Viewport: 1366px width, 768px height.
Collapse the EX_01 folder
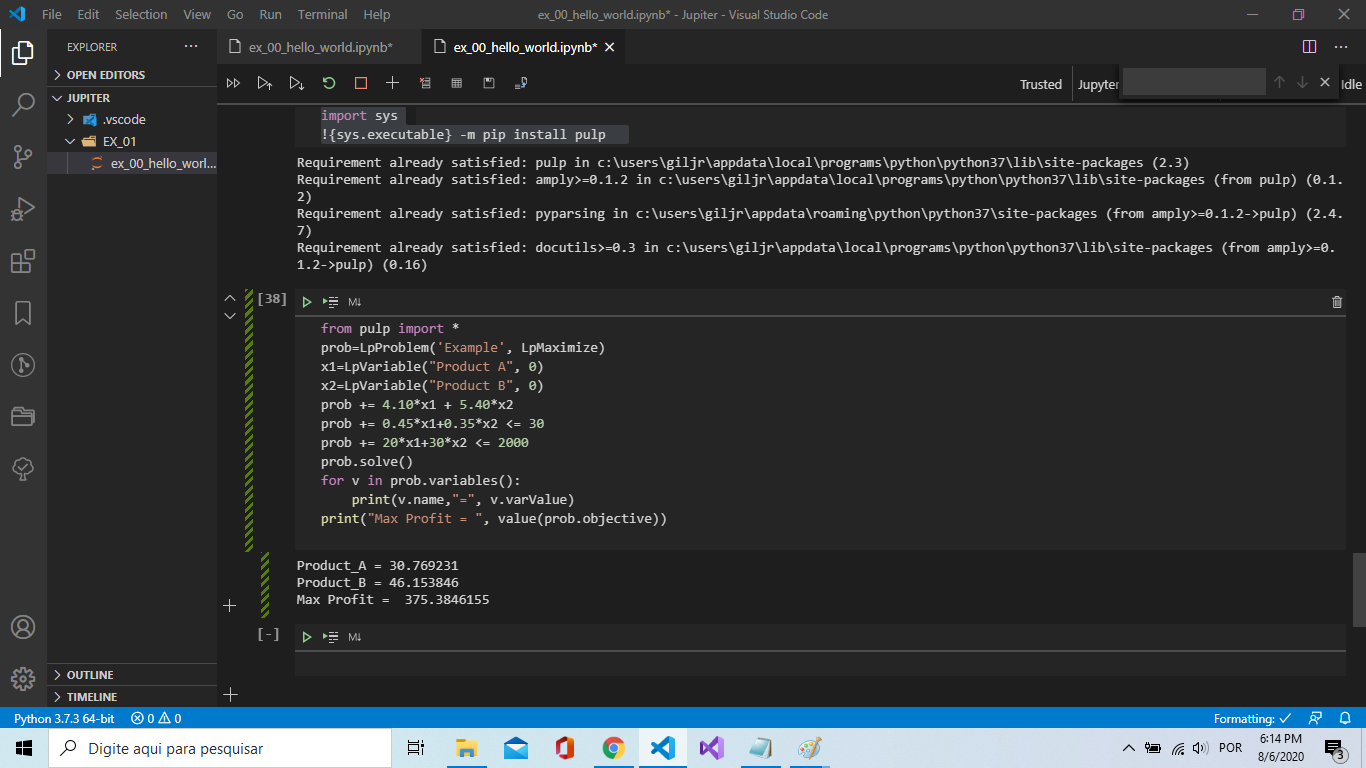(x=132, y=141)
